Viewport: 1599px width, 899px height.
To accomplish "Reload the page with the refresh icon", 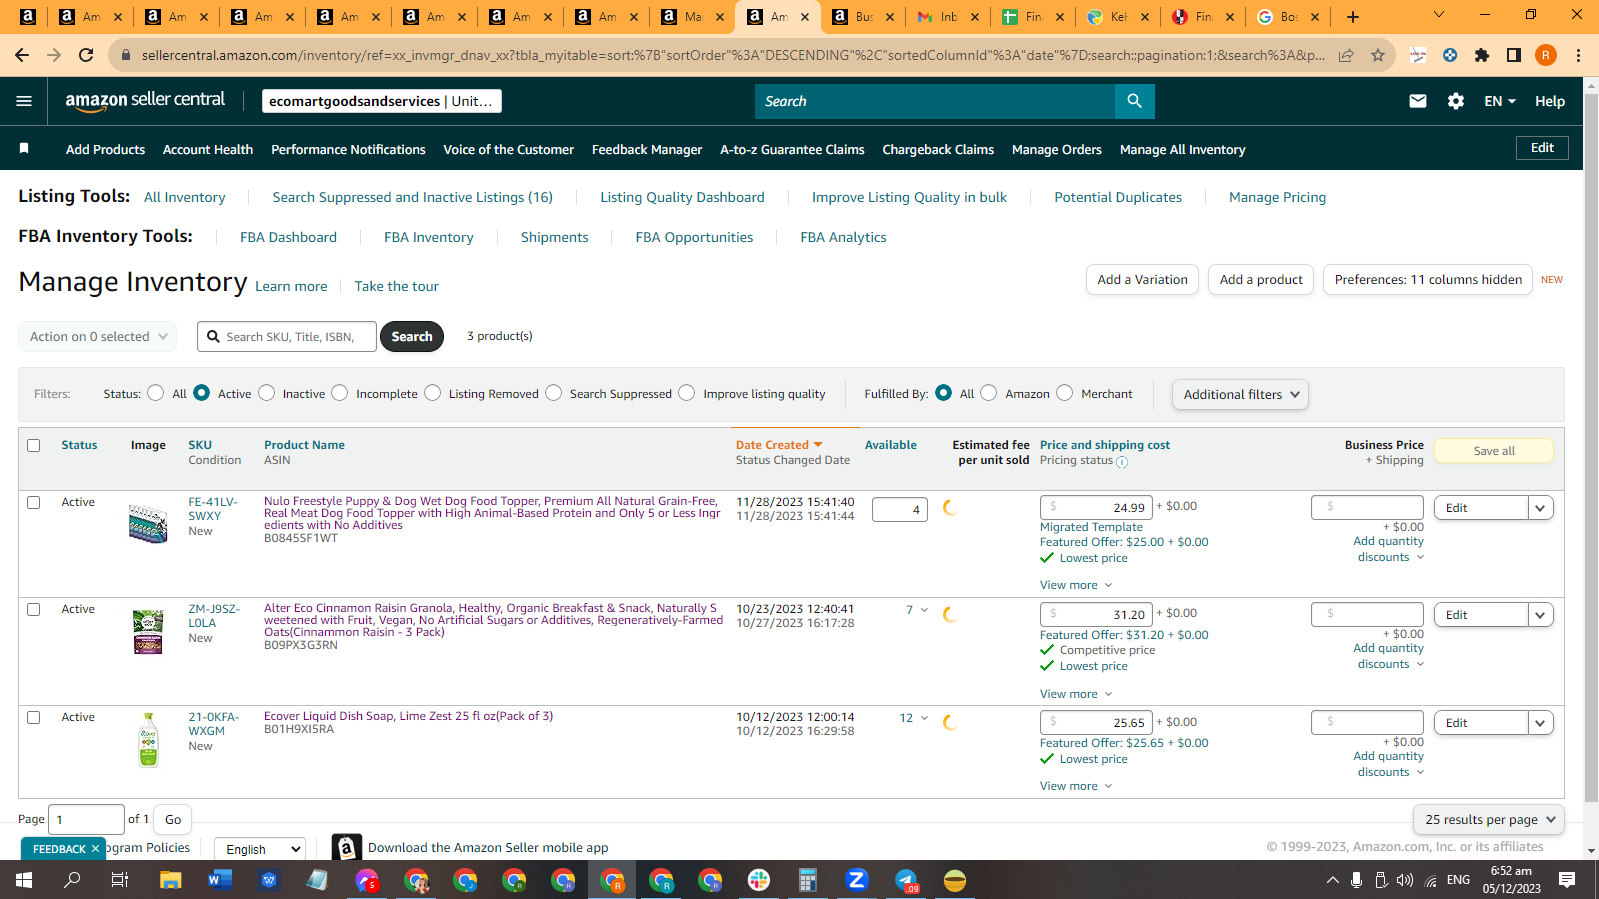I will pos(86,55).
